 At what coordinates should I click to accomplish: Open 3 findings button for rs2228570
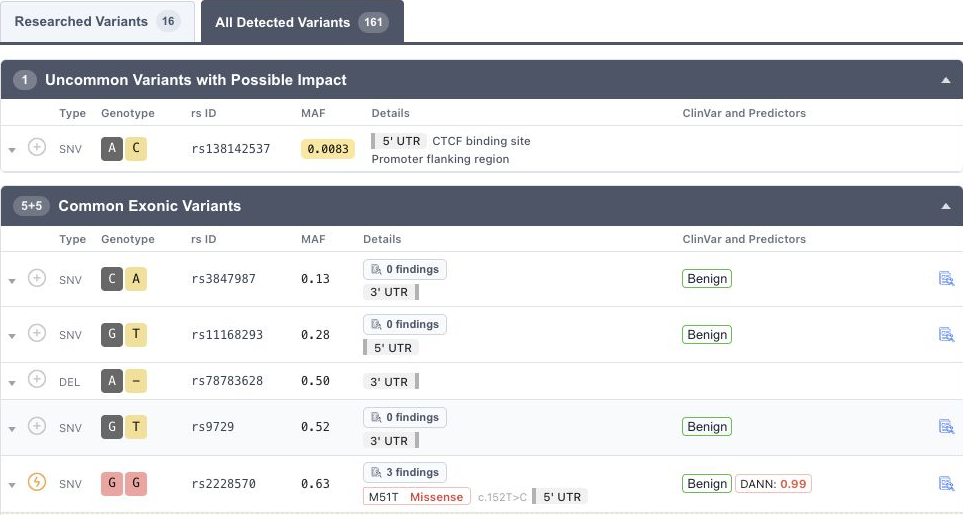click(x=405, y=473)
